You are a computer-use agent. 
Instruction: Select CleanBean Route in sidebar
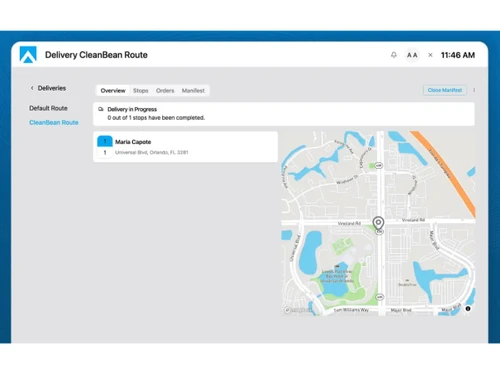(54, 122)
